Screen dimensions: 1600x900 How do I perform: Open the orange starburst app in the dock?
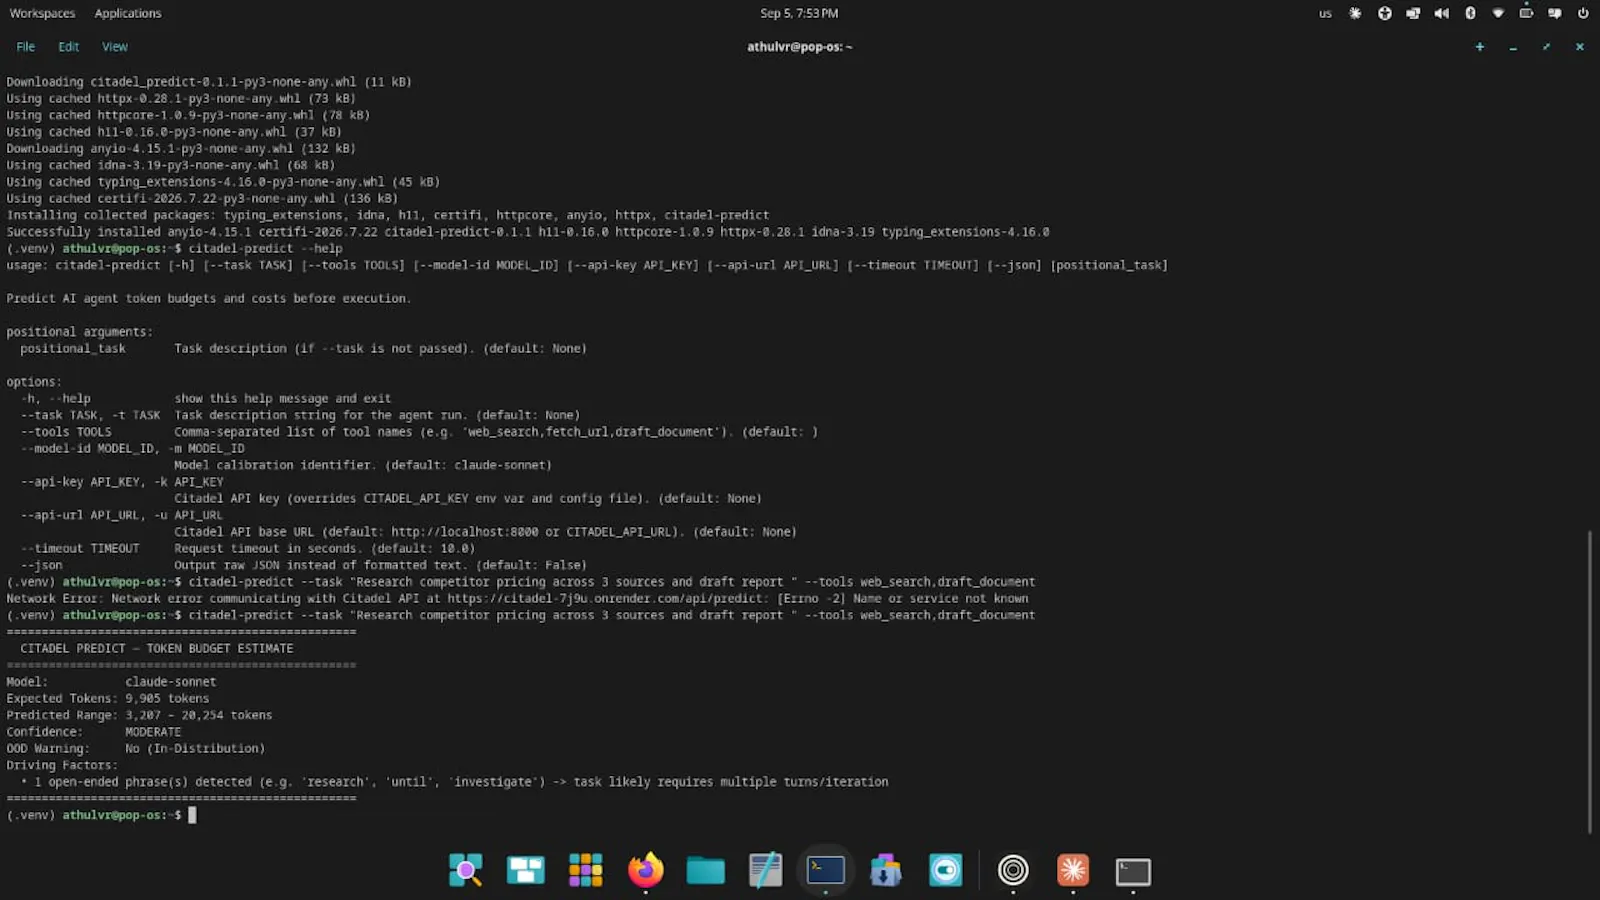pos(1073,870)
